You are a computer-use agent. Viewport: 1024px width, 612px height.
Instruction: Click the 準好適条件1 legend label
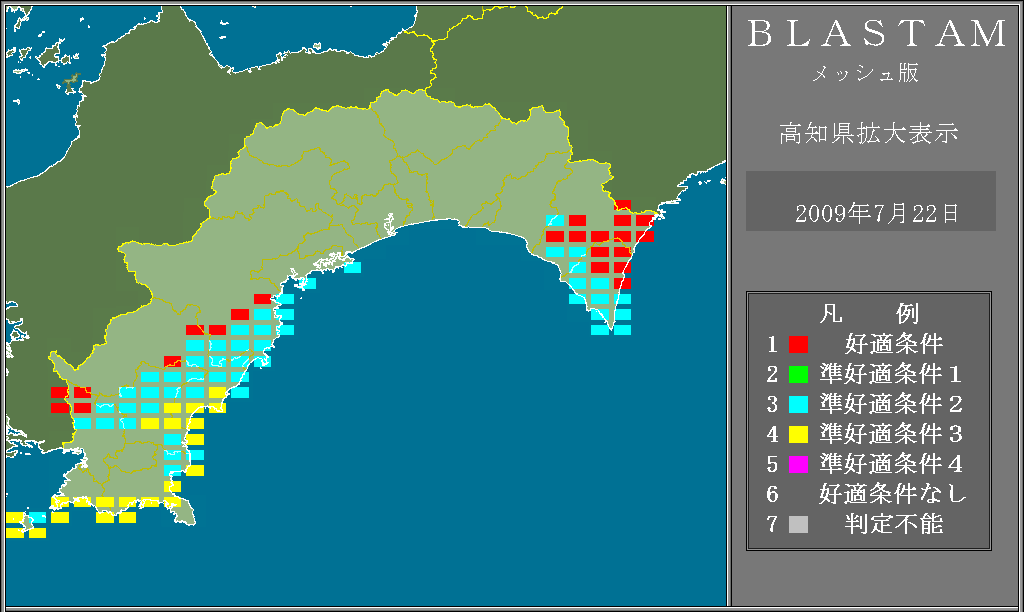click(891, 374)
